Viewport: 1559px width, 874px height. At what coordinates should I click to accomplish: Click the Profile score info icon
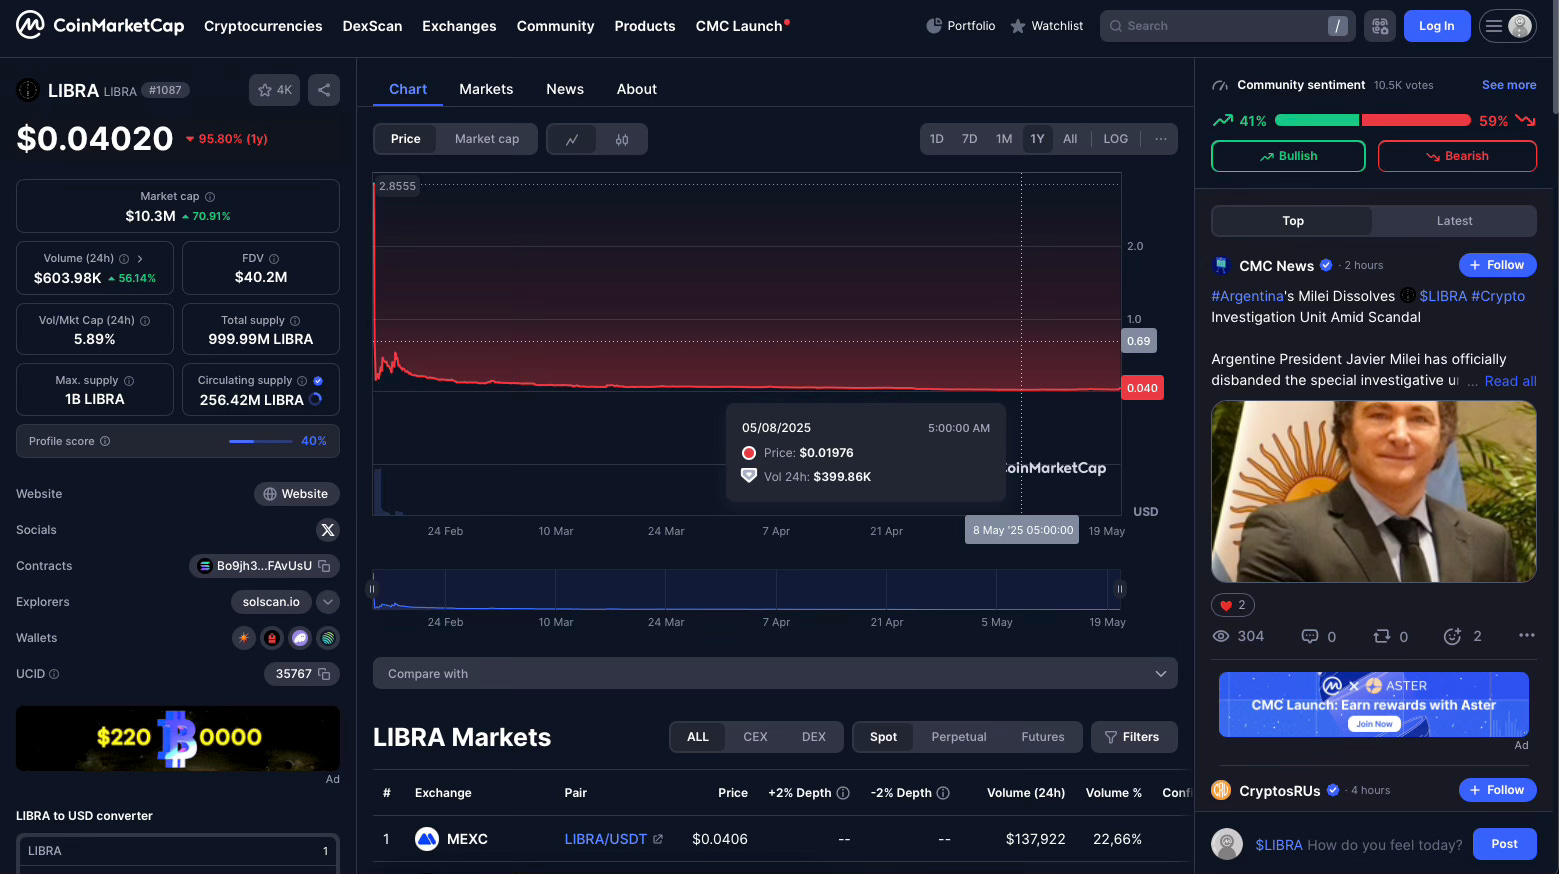coord(105,441)
